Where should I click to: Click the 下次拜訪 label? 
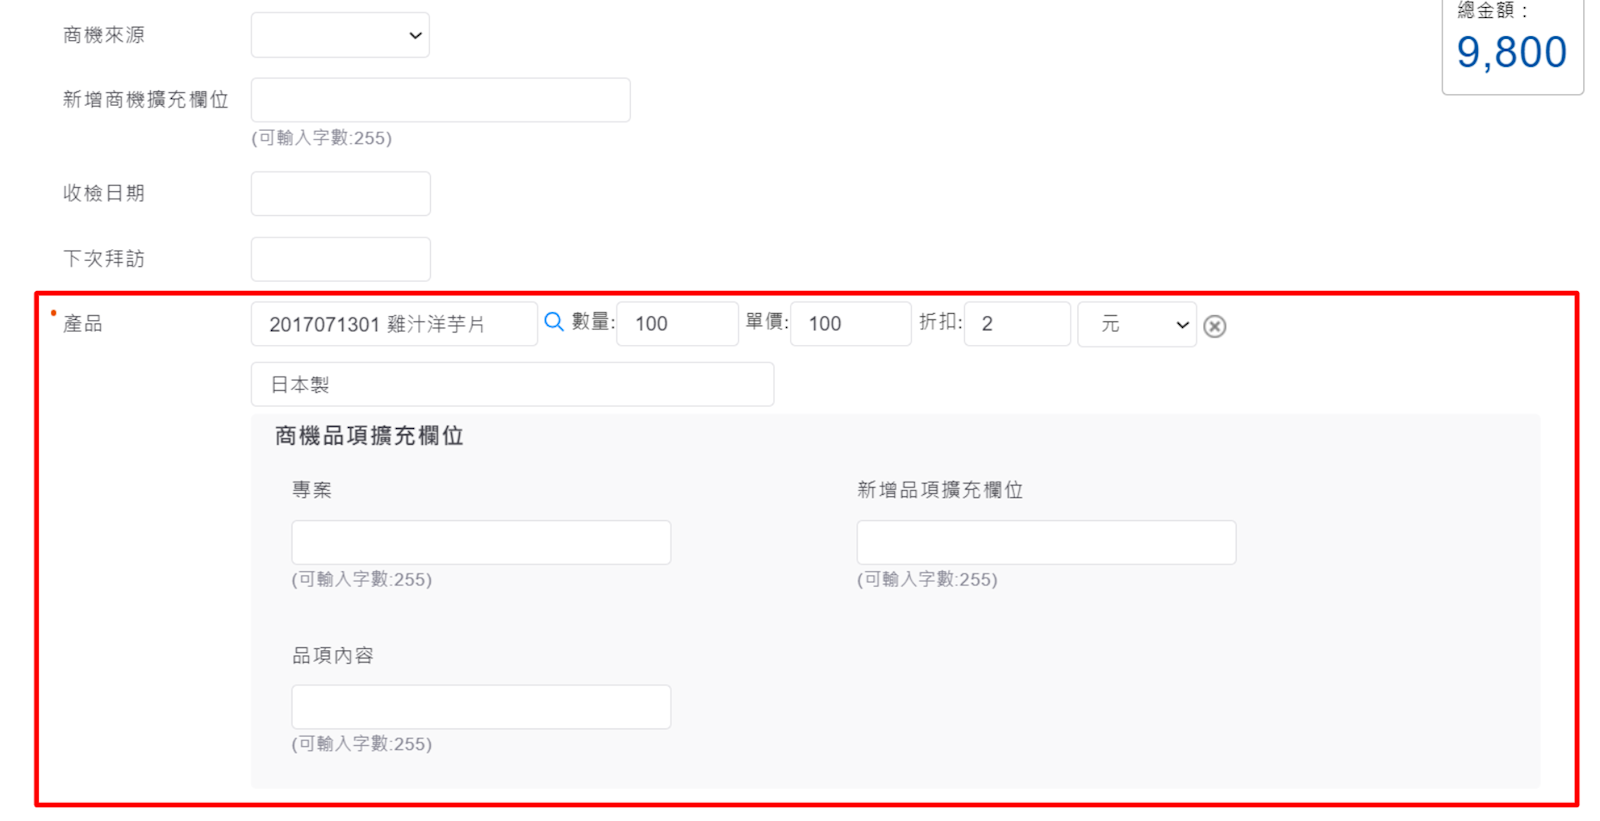point(104,259)
